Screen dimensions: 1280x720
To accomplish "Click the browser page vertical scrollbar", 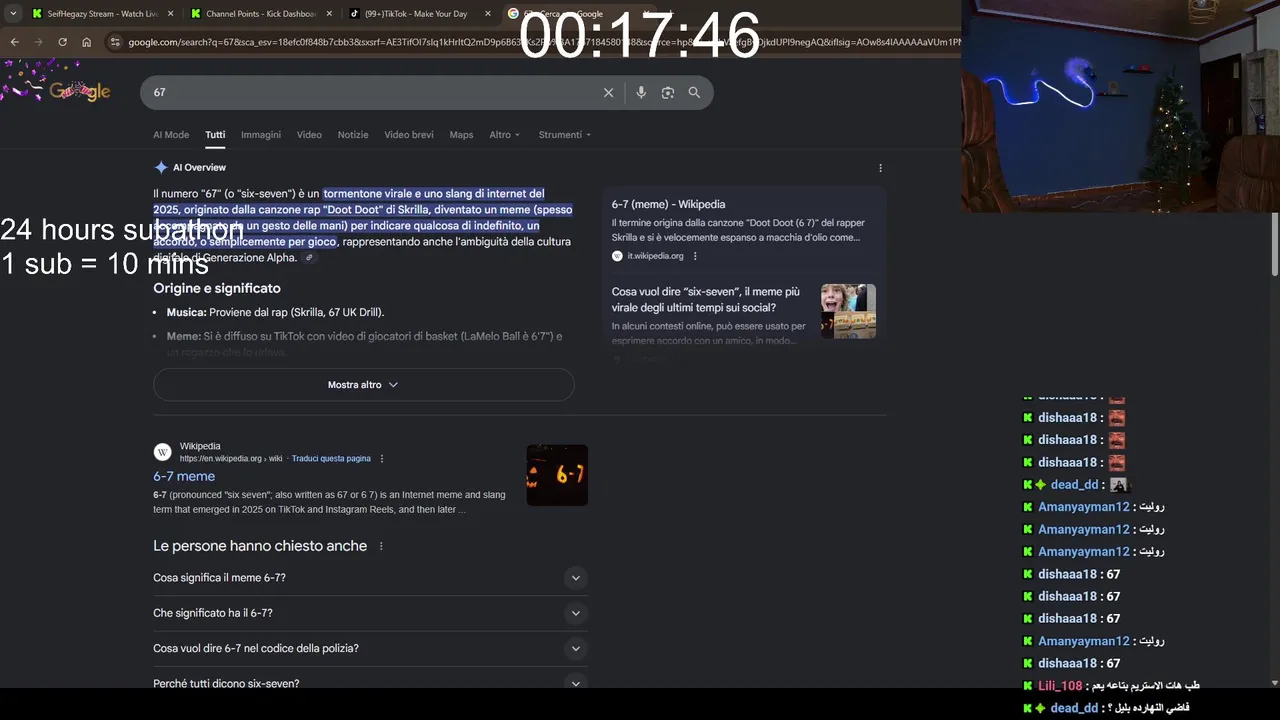I will click(1274, 245).
